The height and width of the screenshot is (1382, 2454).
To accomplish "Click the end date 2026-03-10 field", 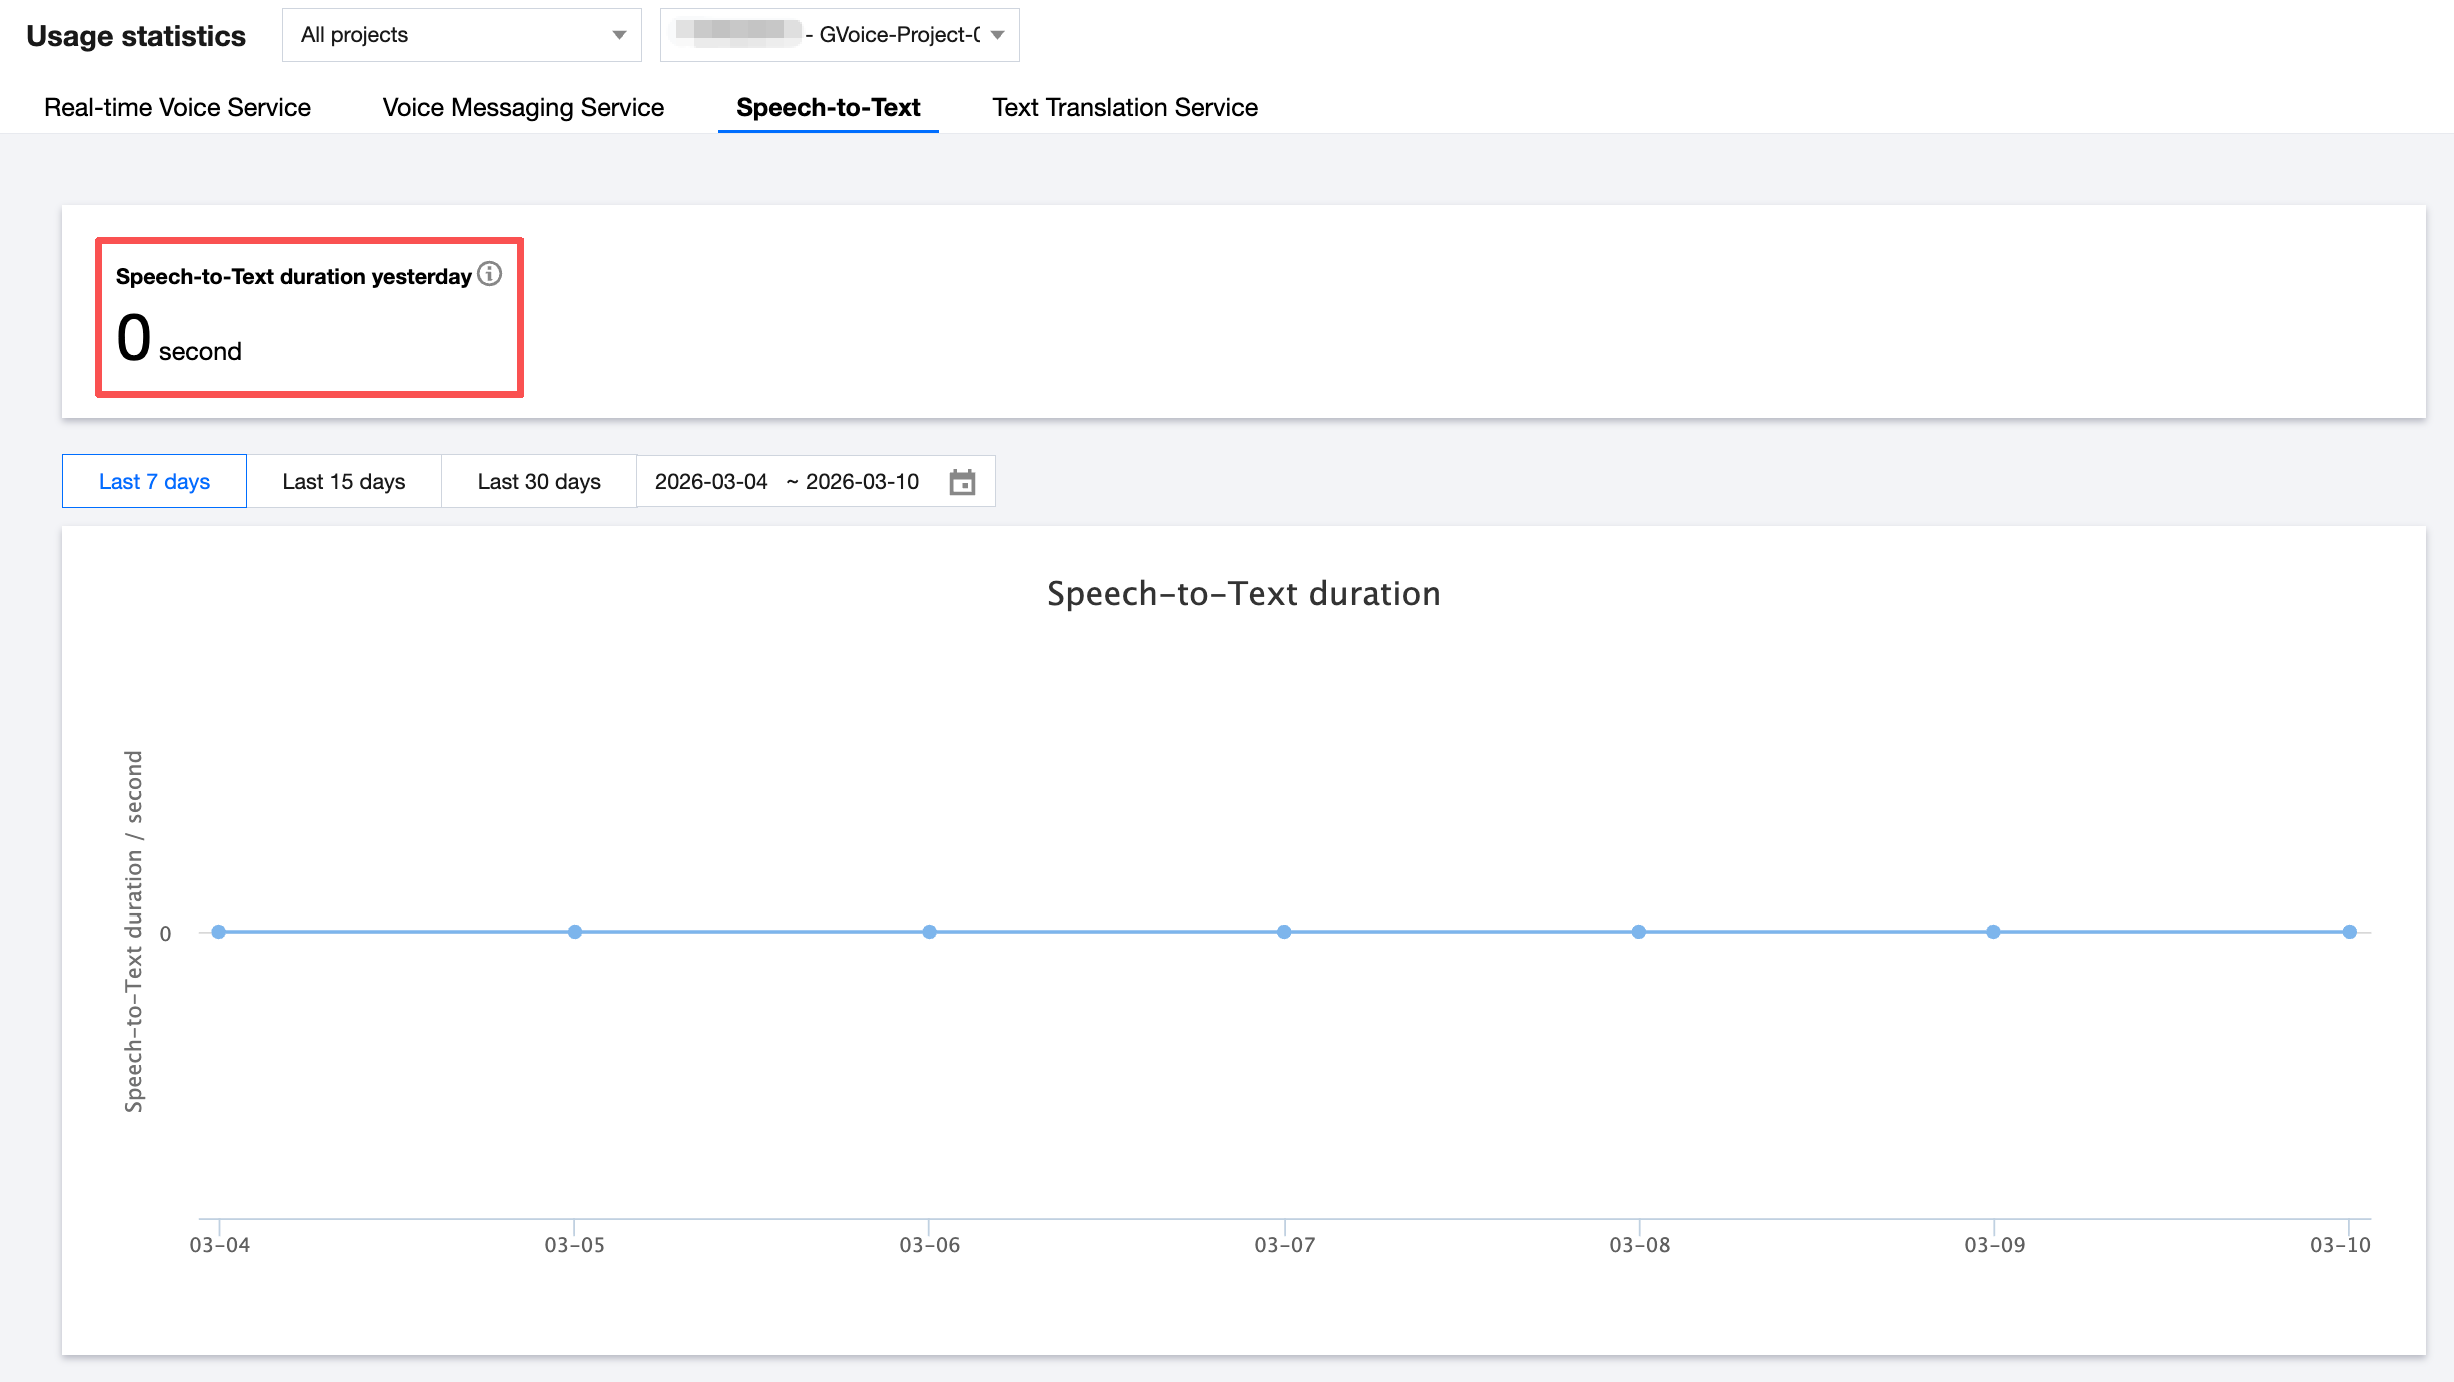I will click(862, 482).
